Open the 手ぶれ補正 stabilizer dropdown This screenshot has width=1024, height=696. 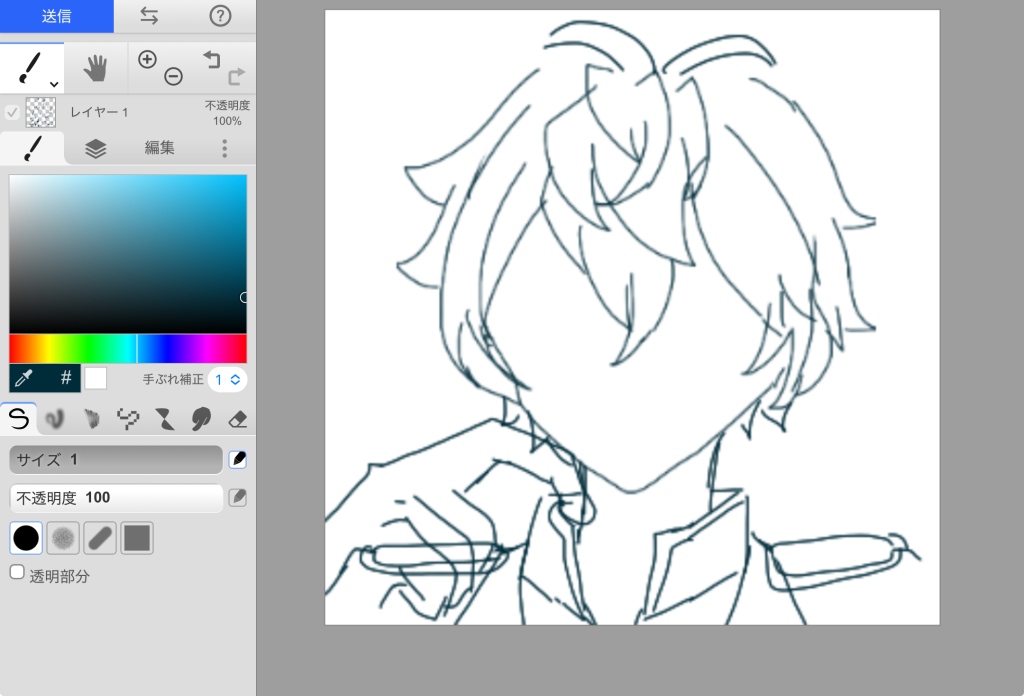tap(227, 379)
